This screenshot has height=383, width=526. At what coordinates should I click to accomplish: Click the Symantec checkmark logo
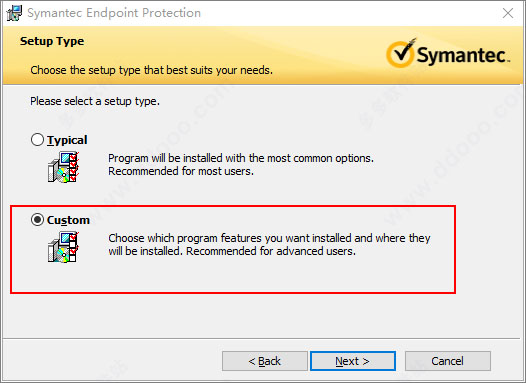click(401, 53)
